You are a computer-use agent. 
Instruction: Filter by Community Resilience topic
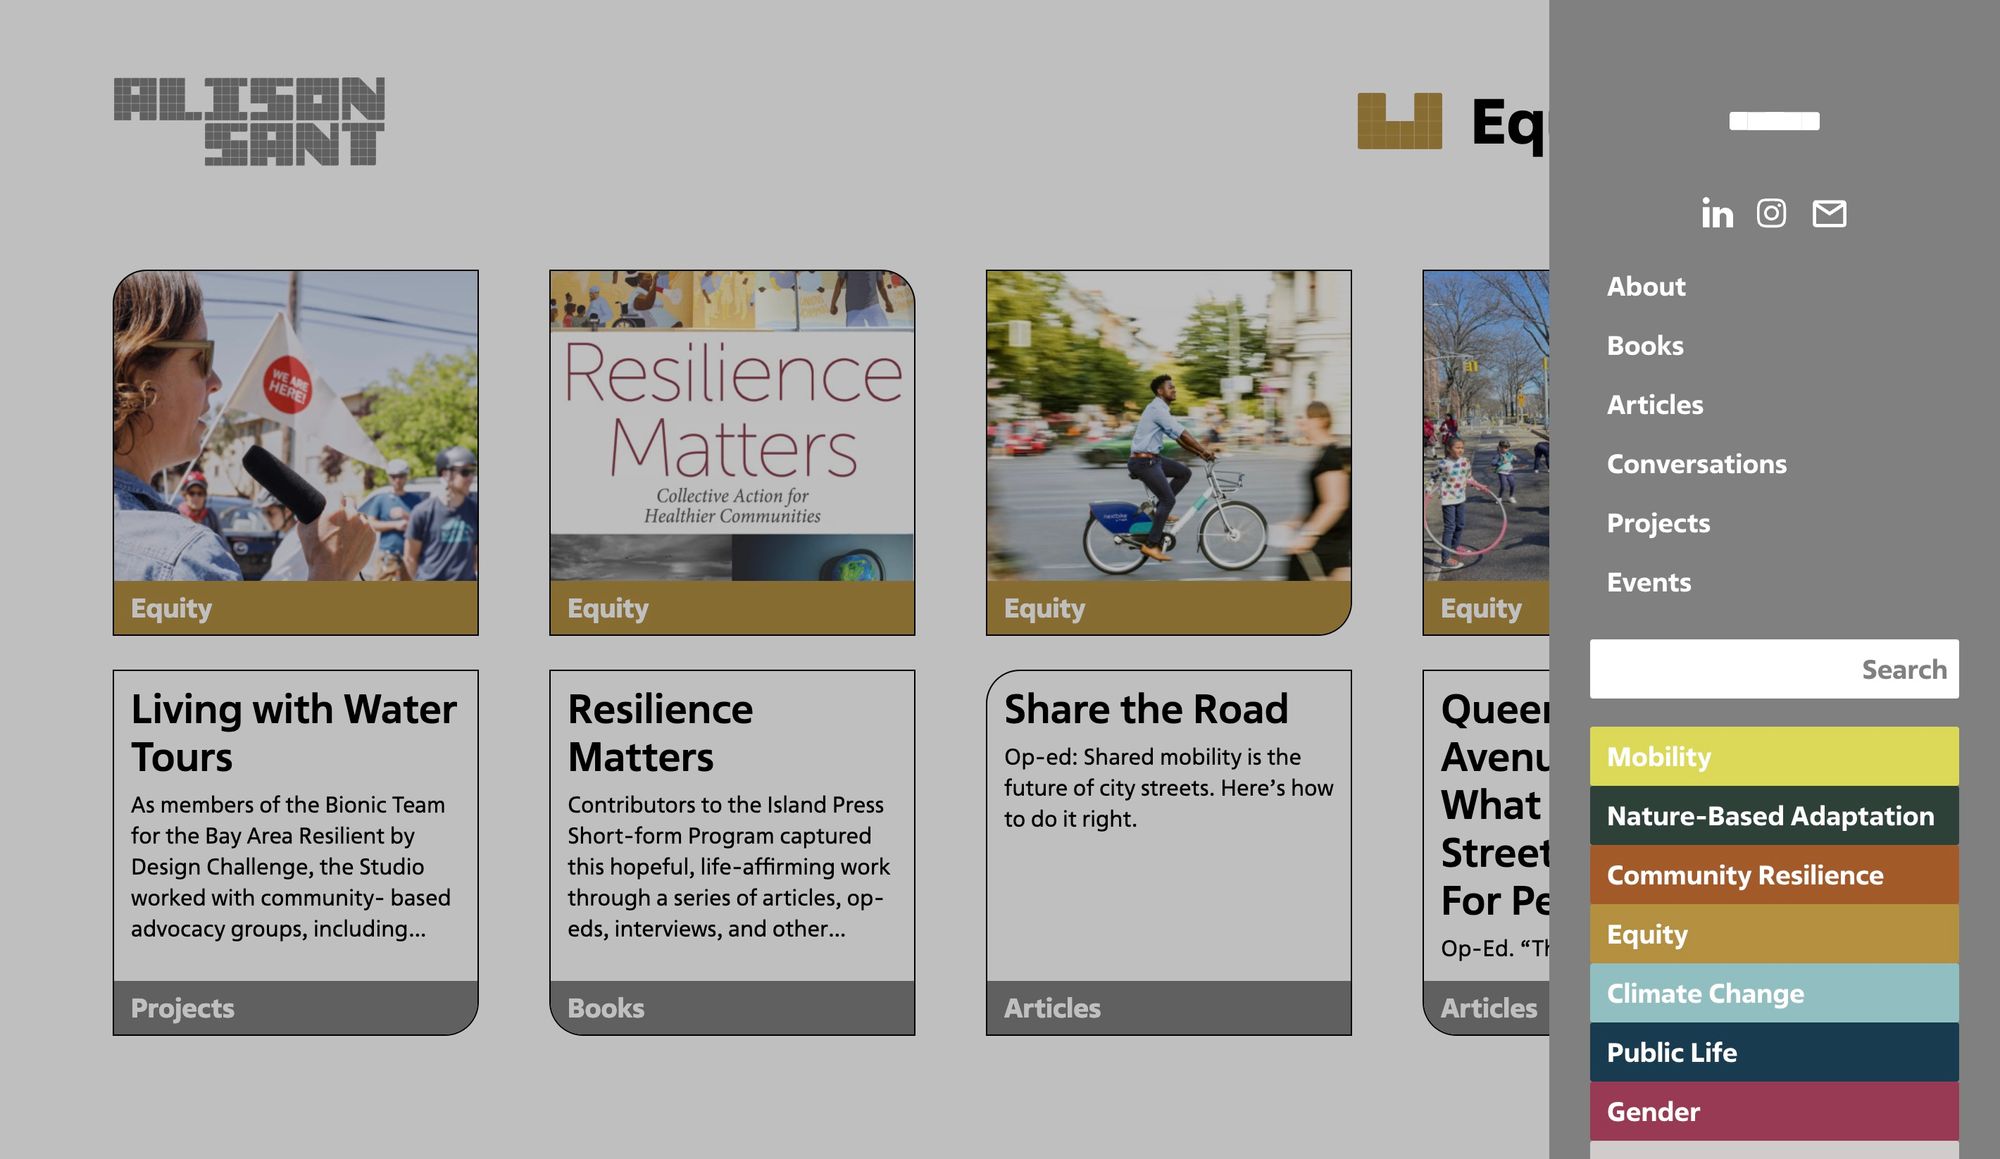coord(1774,875)
